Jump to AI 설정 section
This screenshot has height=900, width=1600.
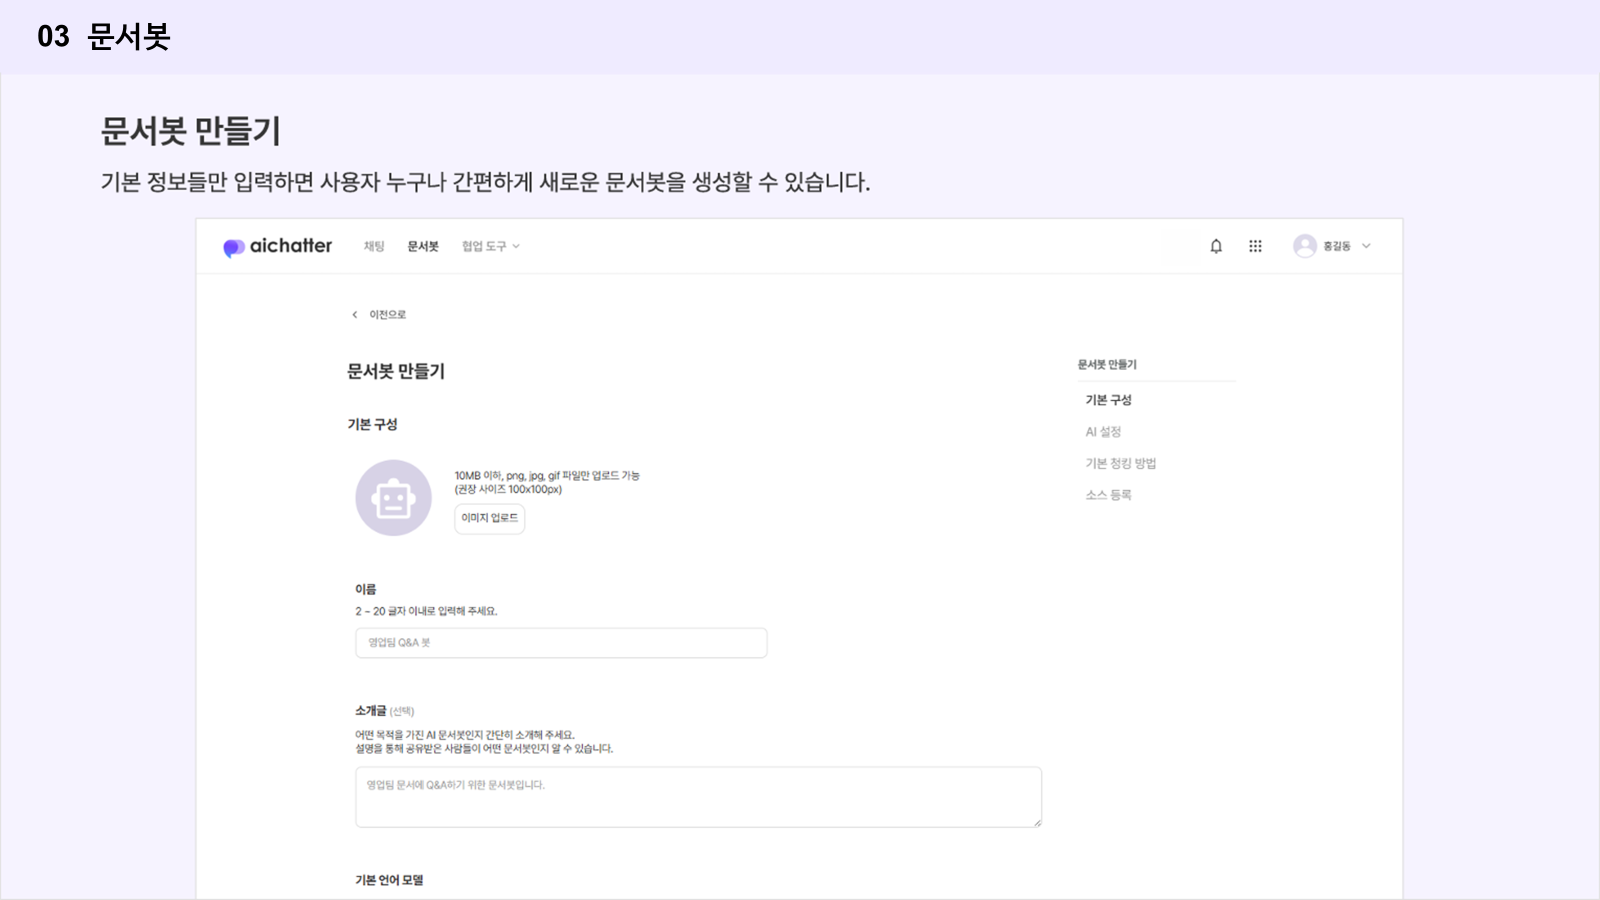point(1103,432)
